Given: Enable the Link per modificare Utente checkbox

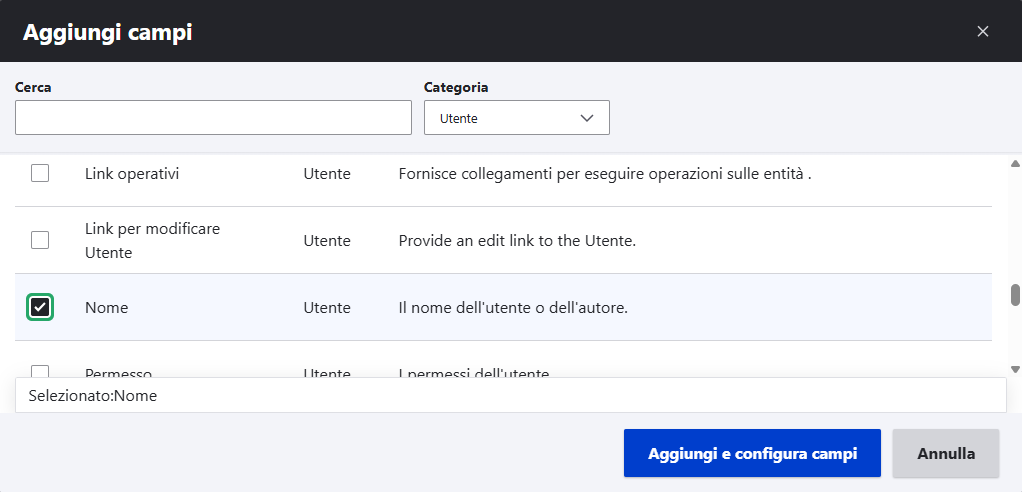Looking at the screenshot, I should [40, 240].
